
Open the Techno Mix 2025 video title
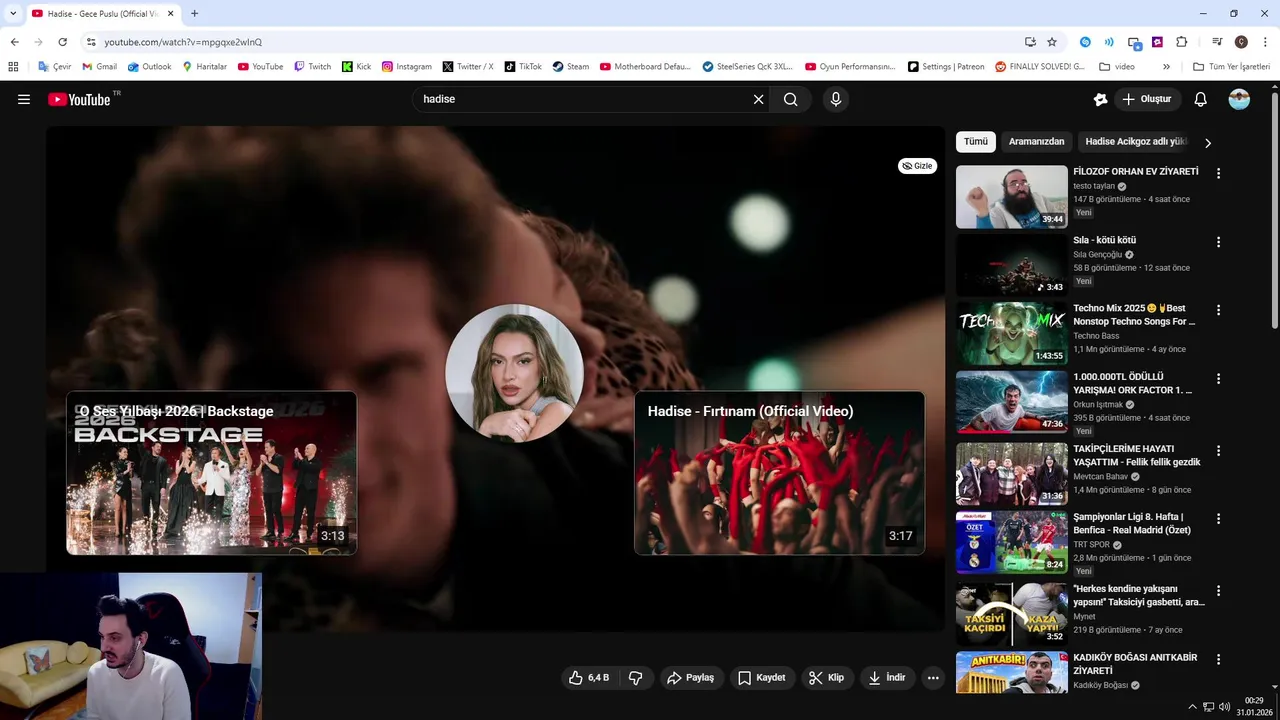[1134, 315]
